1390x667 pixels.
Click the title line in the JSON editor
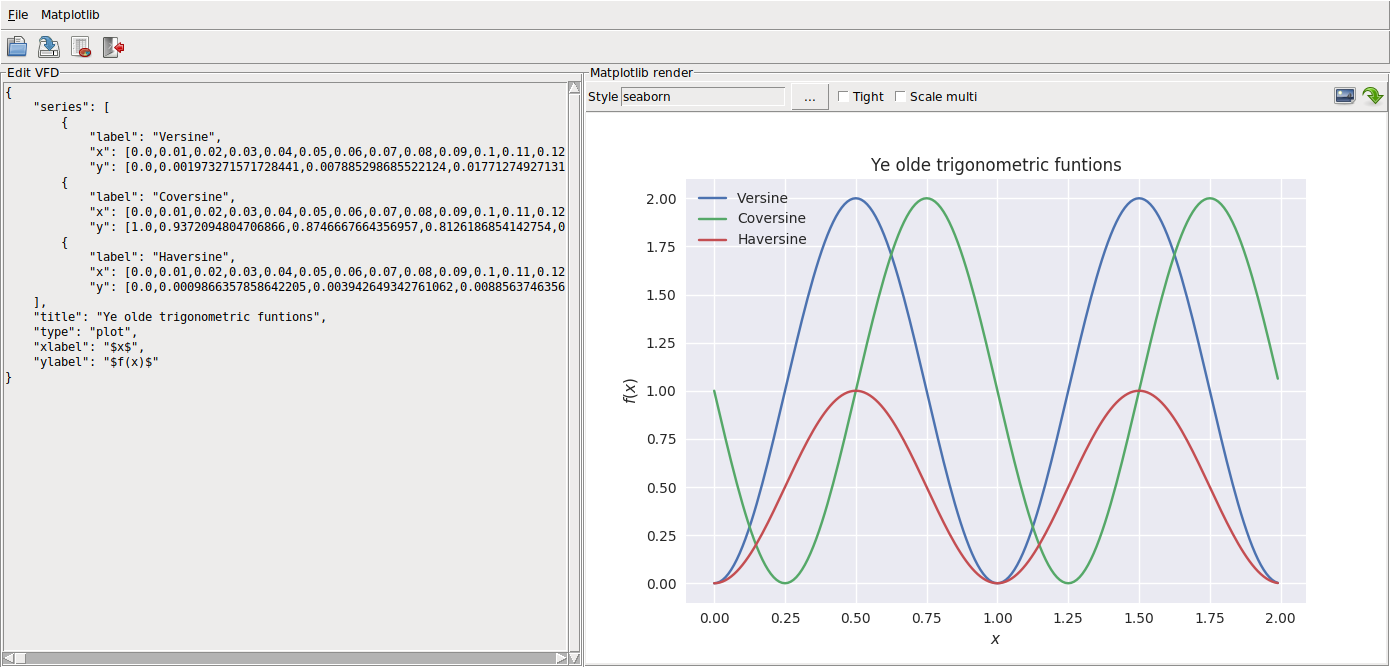pos(180,317)
